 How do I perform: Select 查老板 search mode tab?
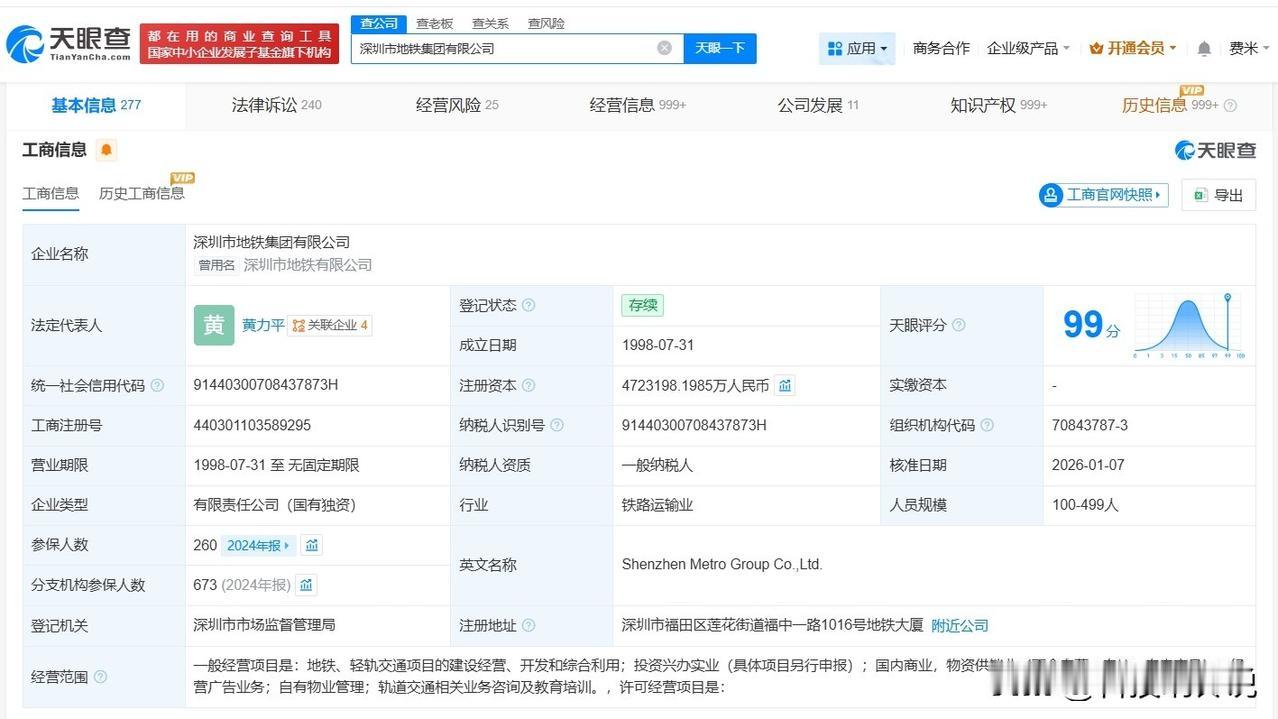point(434,23)
